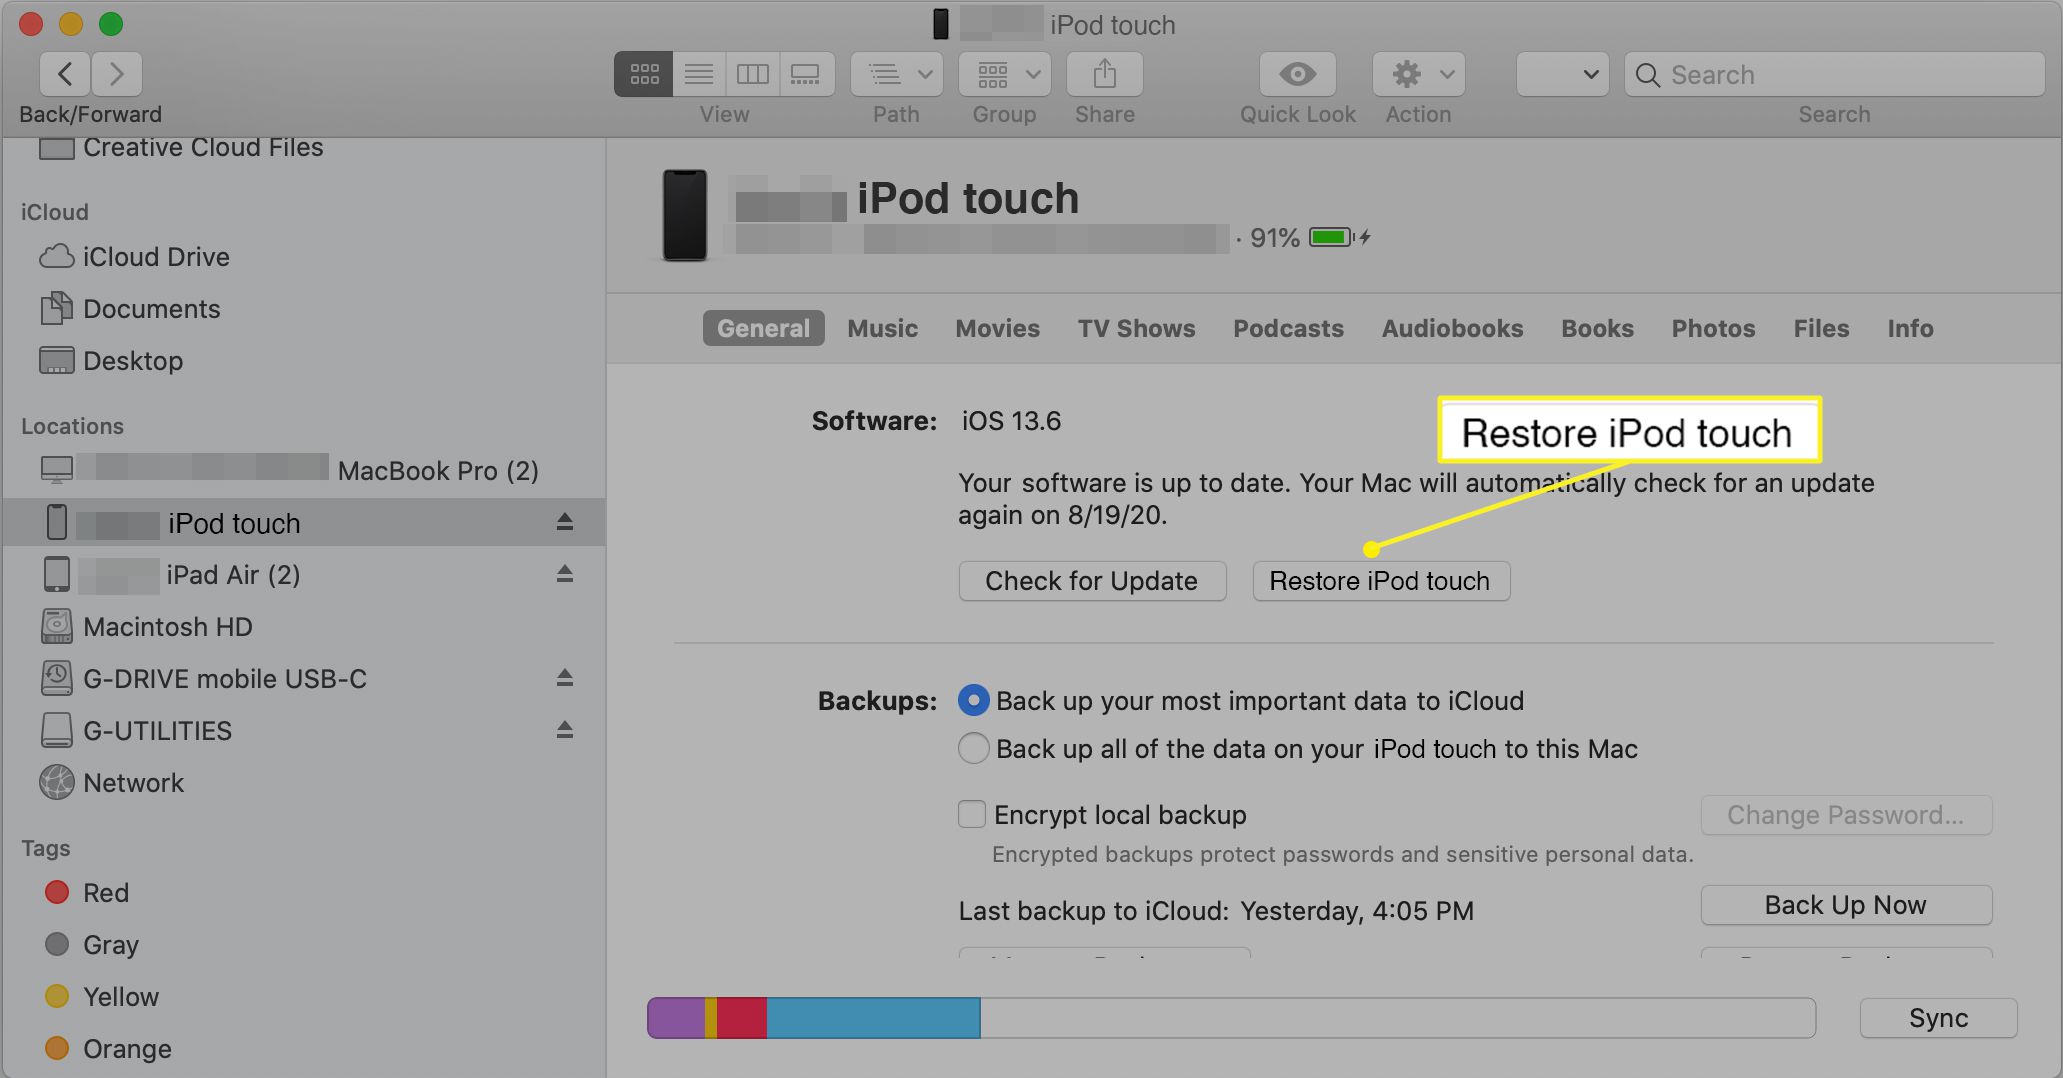Open Network location
This screenshot has height=1078, width=2063.
[112, 783]
